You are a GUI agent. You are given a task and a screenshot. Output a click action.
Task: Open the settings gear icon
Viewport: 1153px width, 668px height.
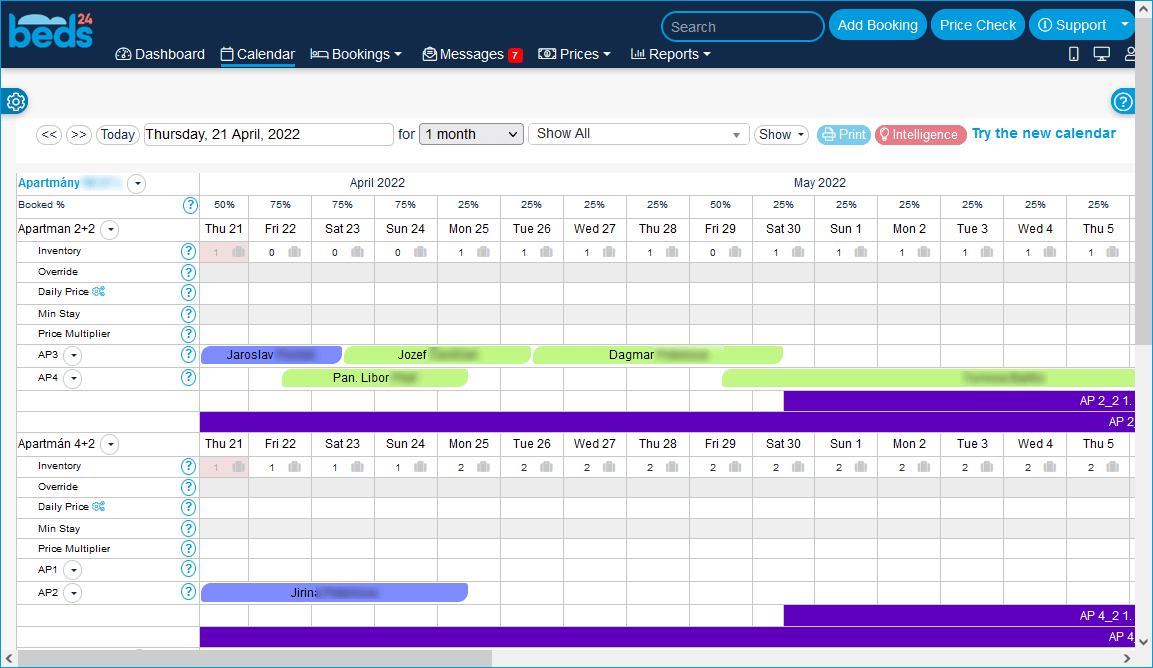(x=15, y=102)
